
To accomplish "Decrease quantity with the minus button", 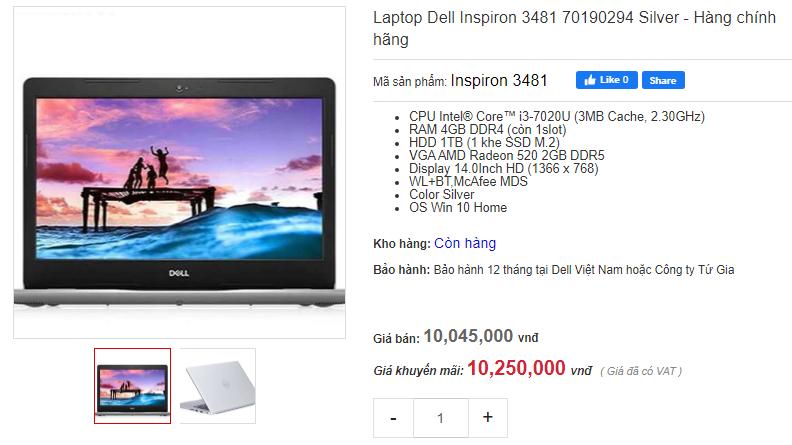I will [x=393, y=418].
